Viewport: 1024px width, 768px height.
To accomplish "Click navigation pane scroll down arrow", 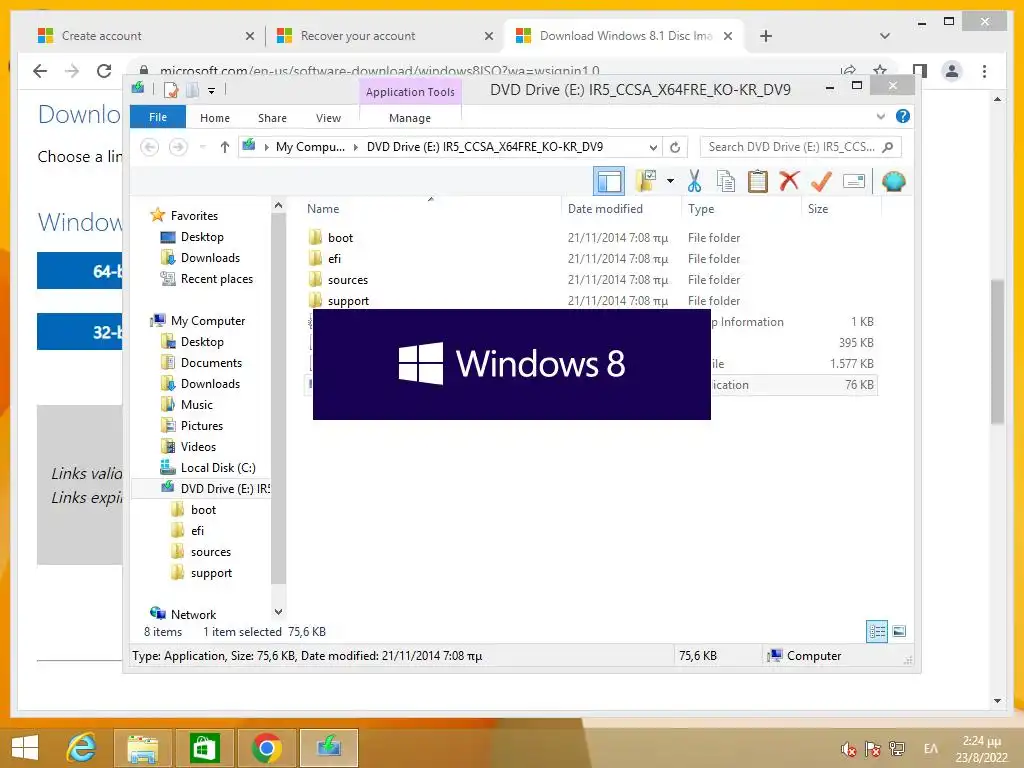I will 278,612.
